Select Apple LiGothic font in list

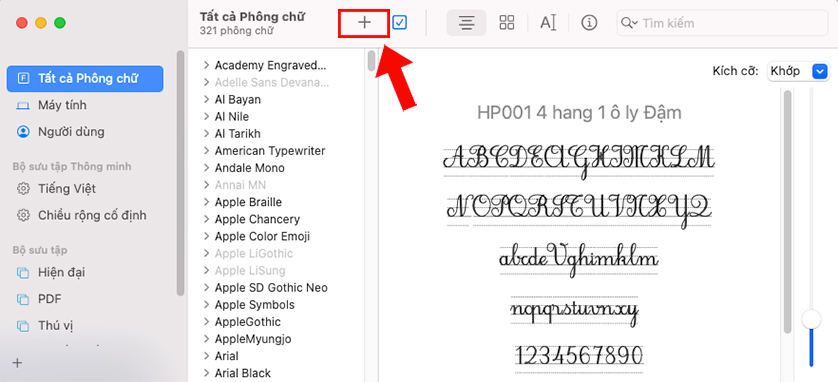254,253
